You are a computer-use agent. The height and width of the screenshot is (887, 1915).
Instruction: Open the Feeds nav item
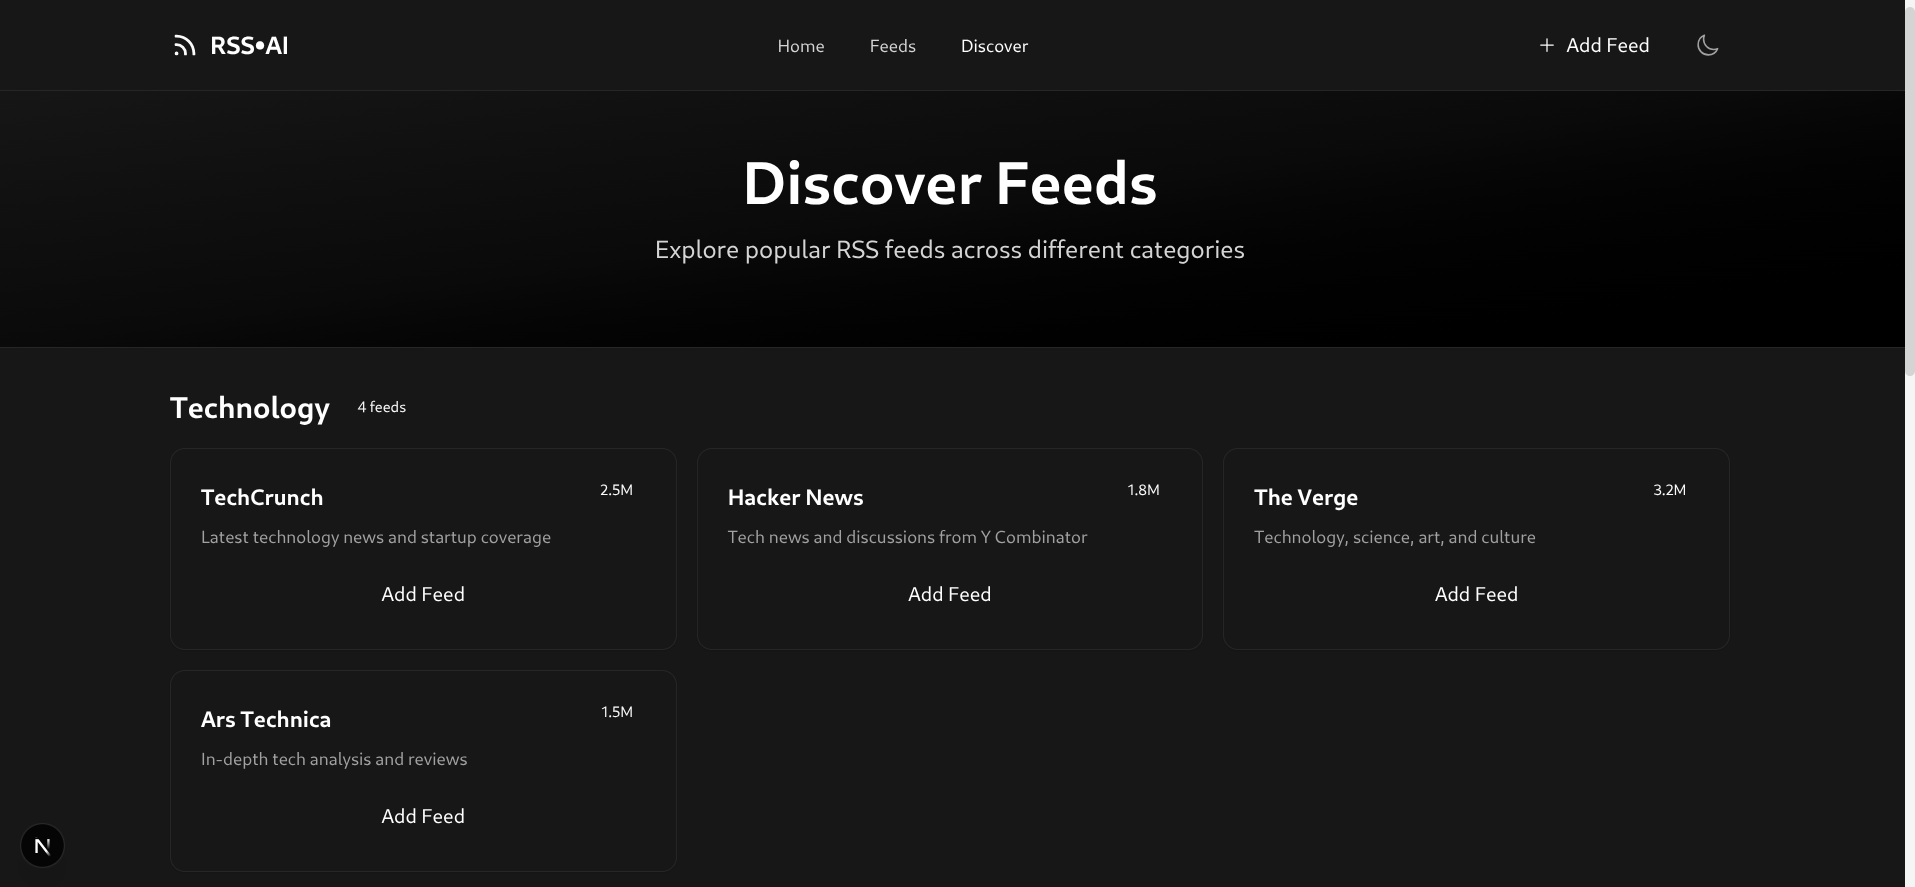point(892,46)
